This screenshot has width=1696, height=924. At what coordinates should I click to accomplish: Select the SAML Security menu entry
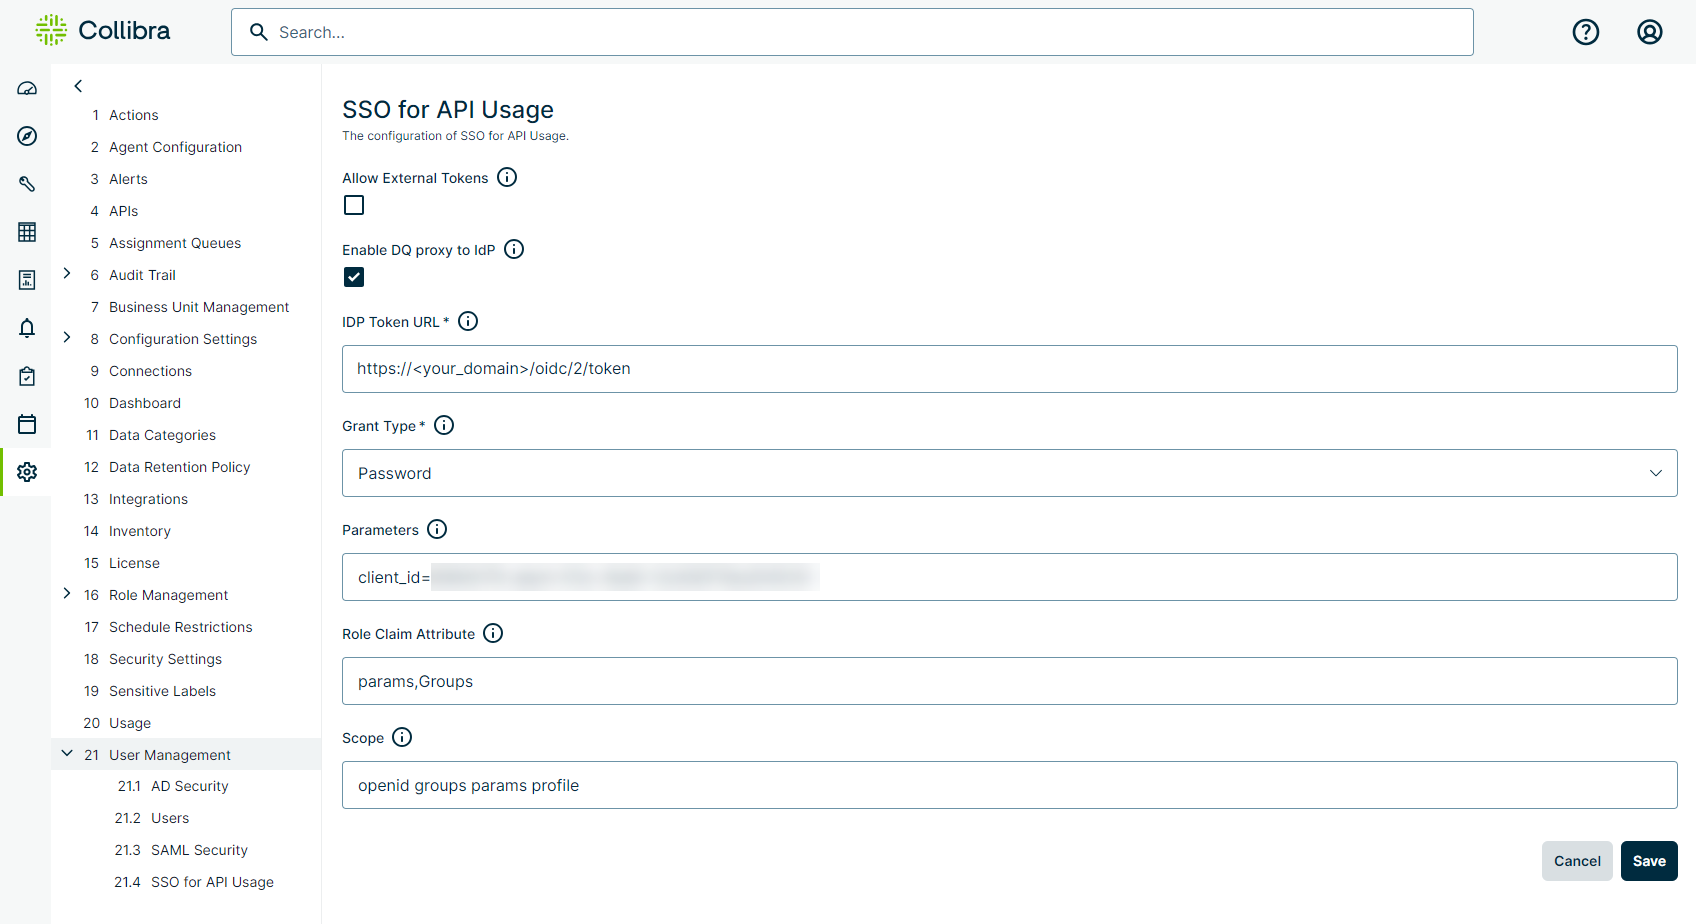tap(198, 849)
